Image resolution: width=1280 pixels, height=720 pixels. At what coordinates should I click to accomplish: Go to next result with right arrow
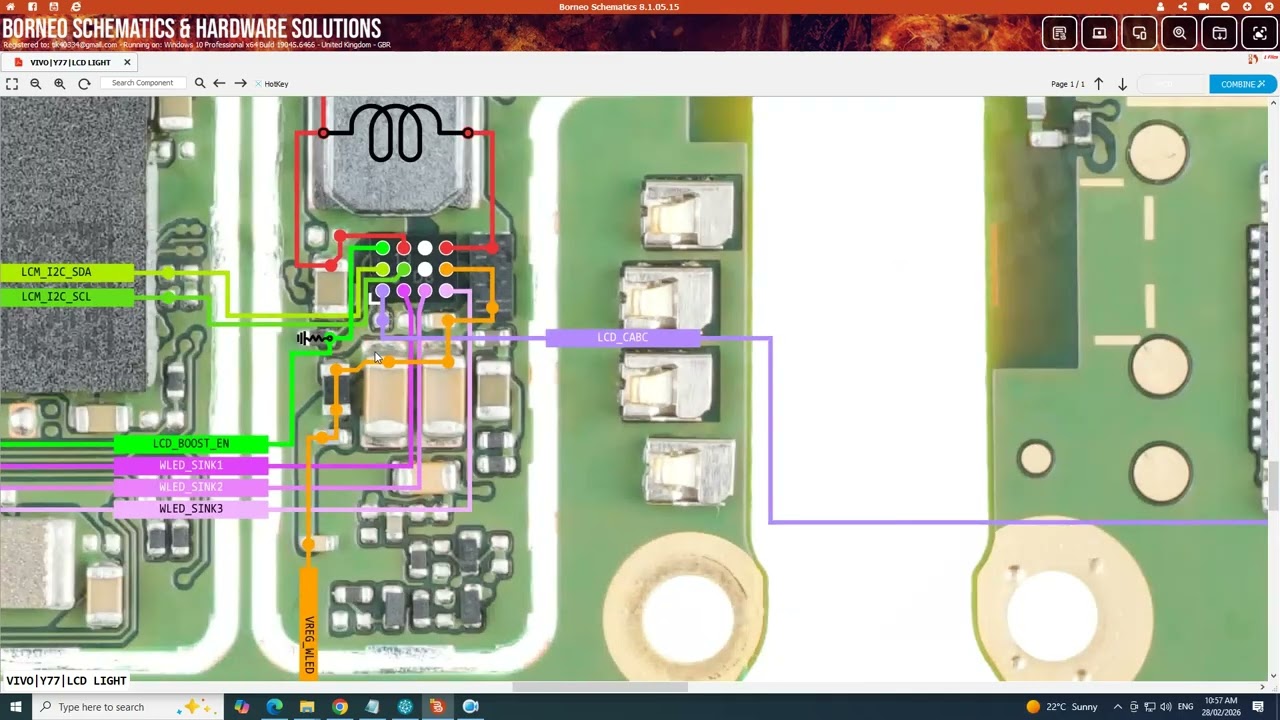[x=240, y=84]
